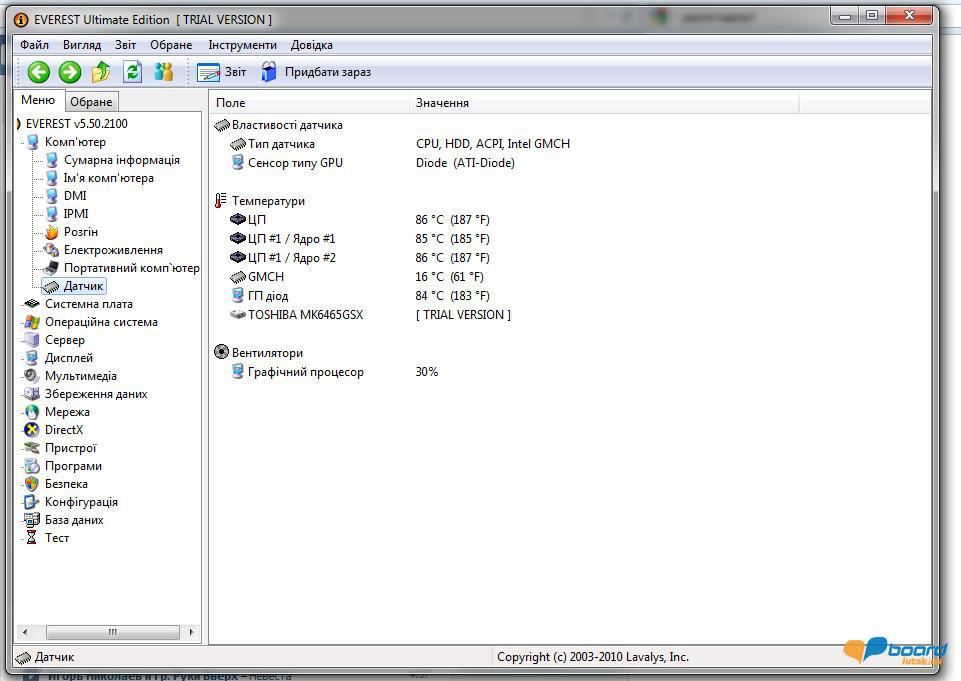Screen dimensions: 961x681
Task: Select Електроживлення in the tree
Action: click(113, 250)
